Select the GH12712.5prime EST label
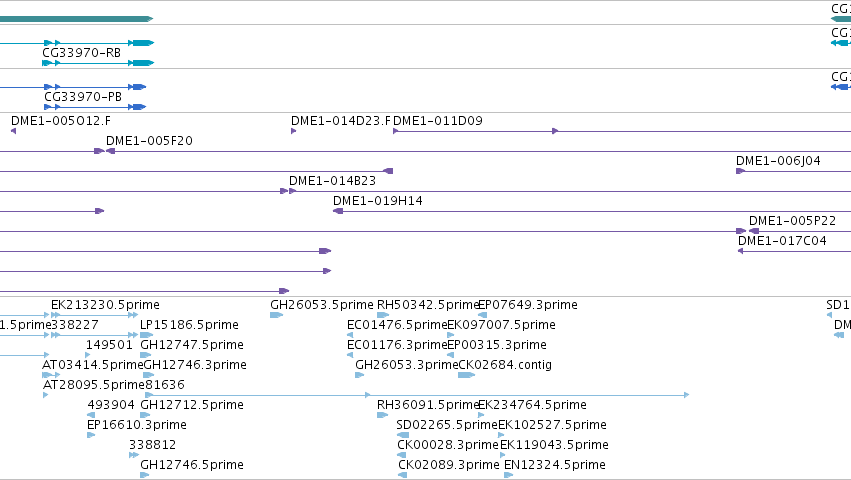The image size is (851, 480). 192,405
